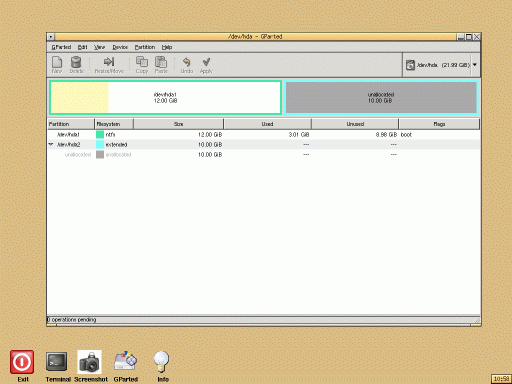Click the ntfs filesystem label

(110, 135)
